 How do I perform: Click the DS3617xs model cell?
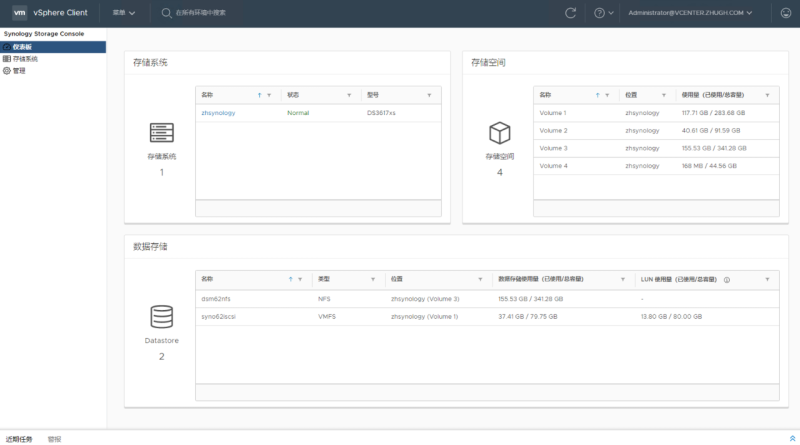pyautogui.click(x=381, y=113)
